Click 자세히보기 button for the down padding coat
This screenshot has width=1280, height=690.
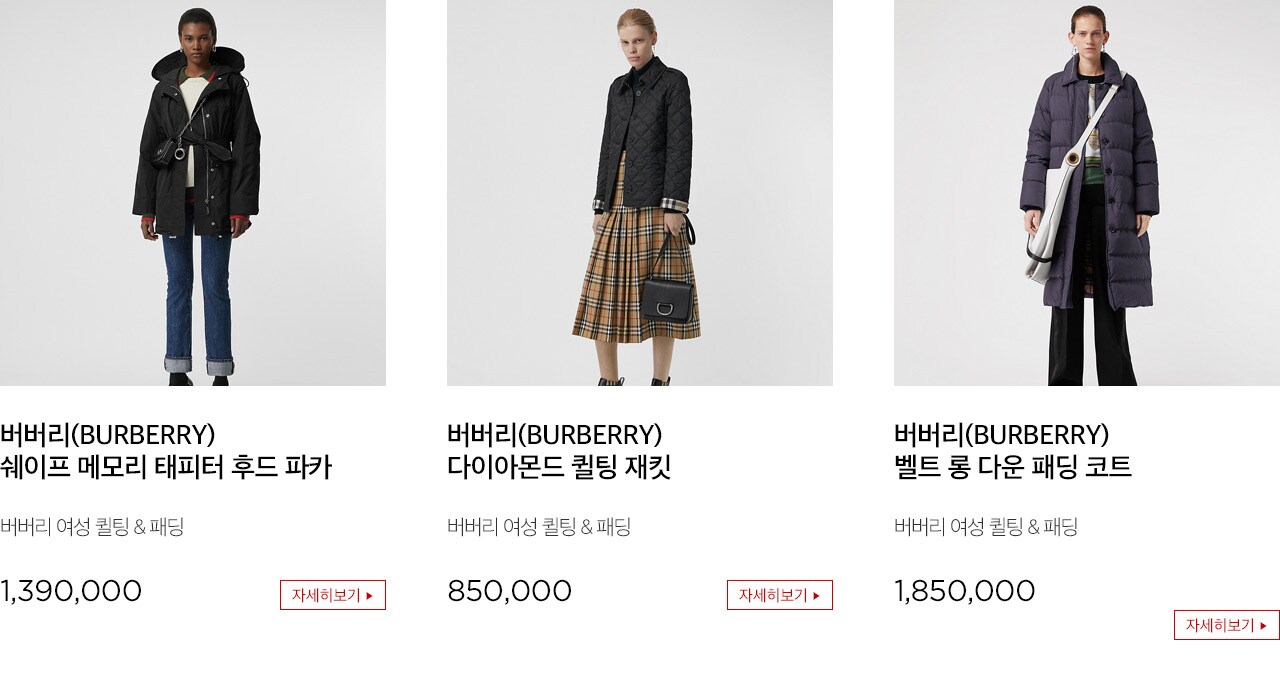coord(1227,625)
